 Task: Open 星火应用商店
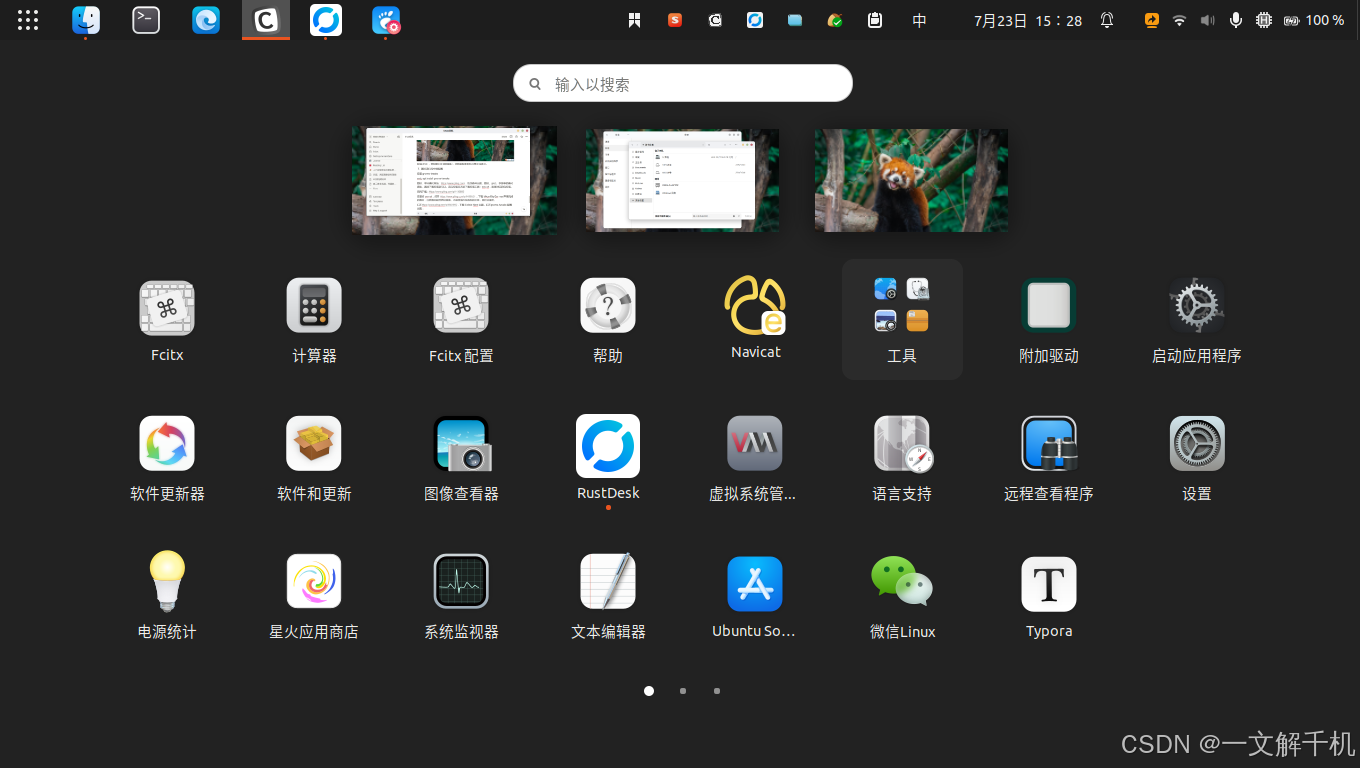(314, 583)
